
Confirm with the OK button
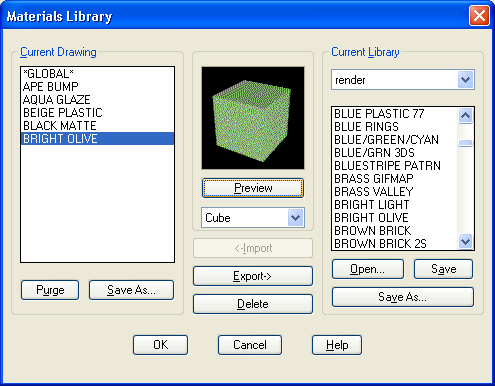(160, 345)
